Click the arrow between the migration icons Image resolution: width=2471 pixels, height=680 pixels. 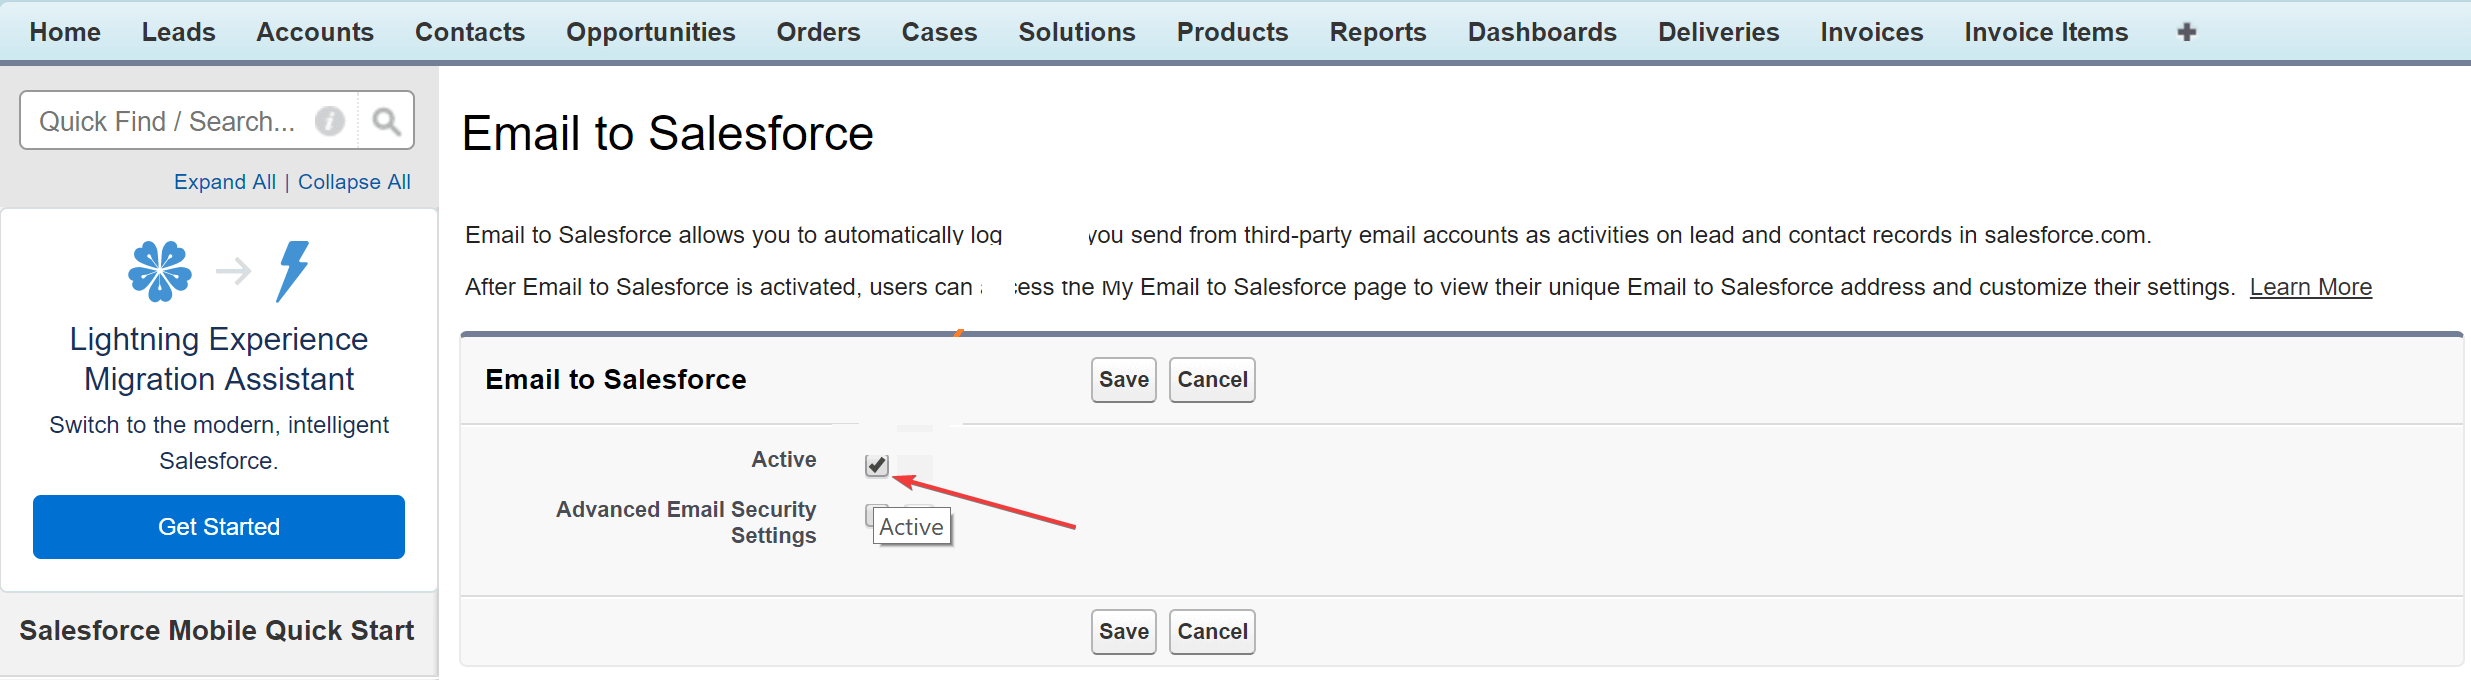[x=234, y=268]
